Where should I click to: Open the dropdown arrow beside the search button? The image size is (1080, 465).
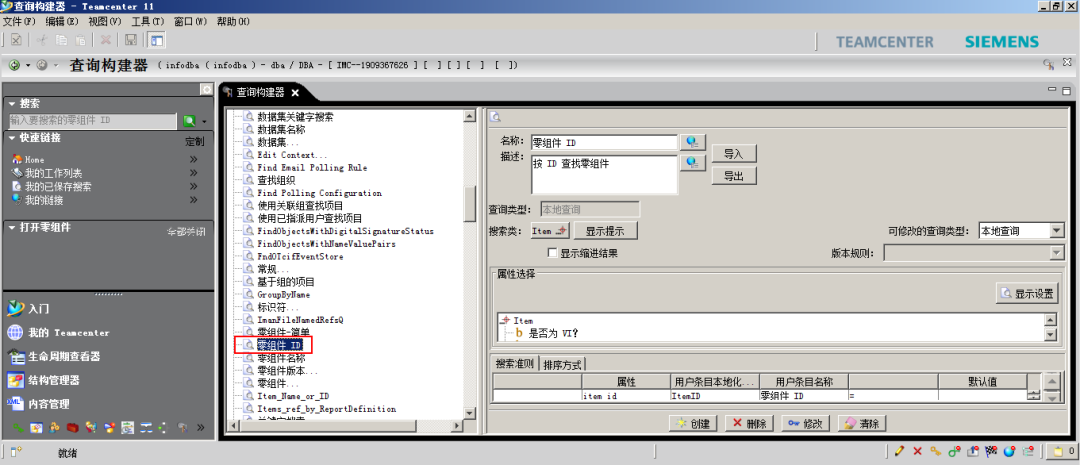pos(204,122)
